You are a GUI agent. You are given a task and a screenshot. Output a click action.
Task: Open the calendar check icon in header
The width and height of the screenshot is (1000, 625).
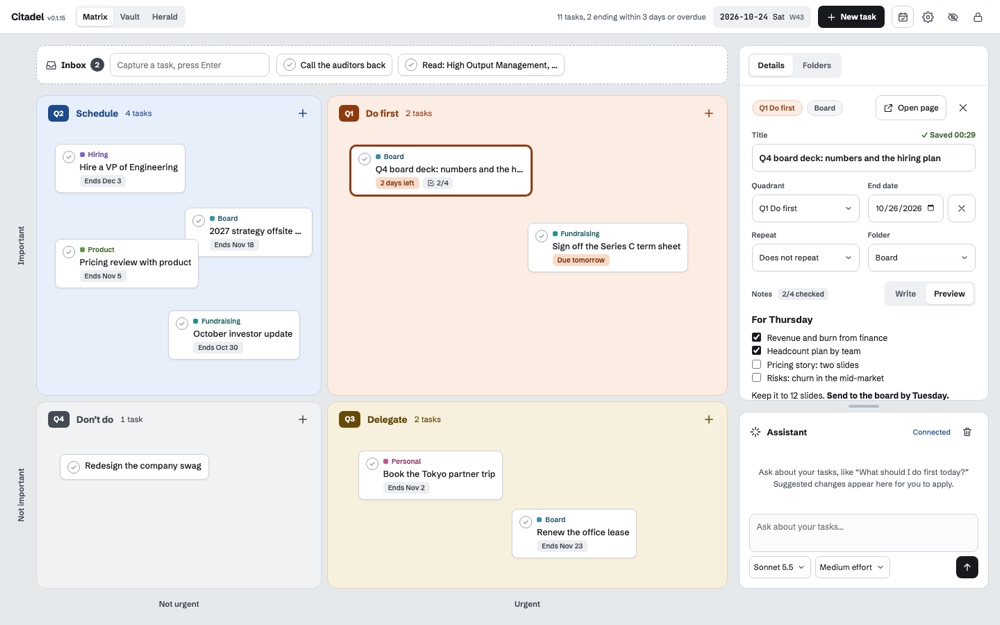(902, 17)
